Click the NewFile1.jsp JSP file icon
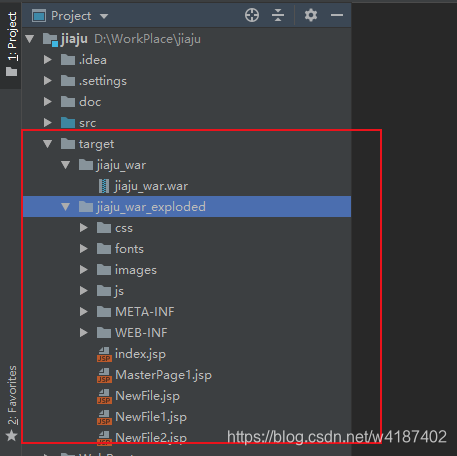This screenshot has height=456, width=457. [104, 417]
